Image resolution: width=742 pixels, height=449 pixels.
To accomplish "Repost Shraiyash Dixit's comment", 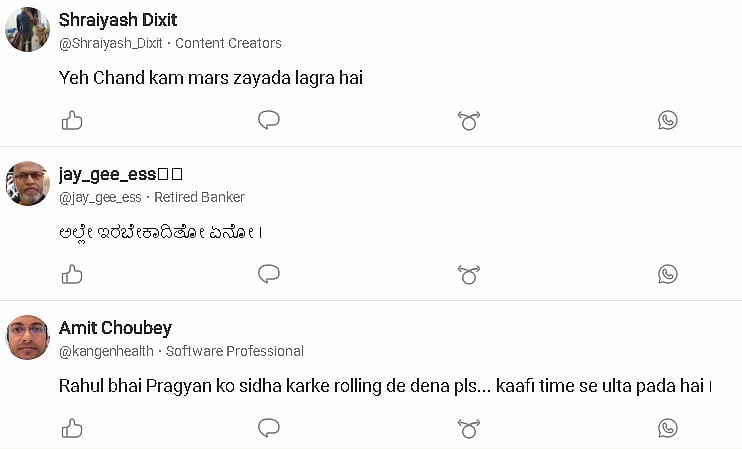I will point(468,120).
